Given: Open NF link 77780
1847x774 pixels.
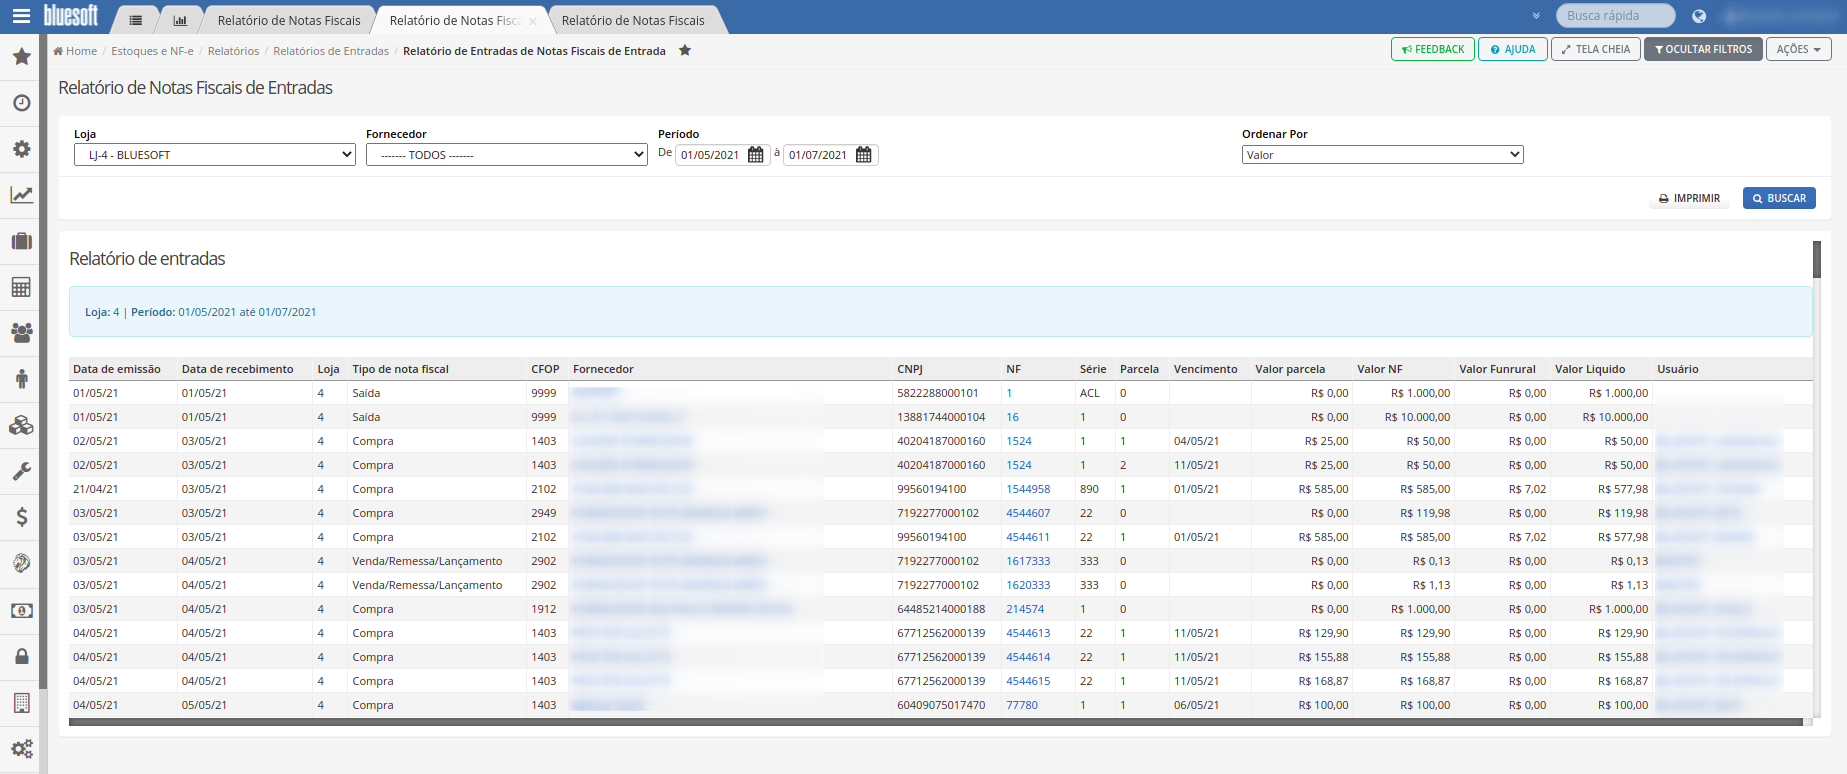Looking at the screenshot, I should point(1022,705).
